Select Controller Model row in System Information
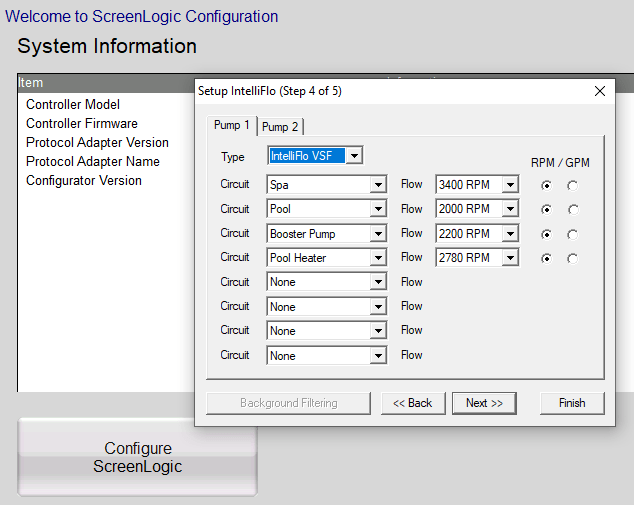 coord(73,104)
